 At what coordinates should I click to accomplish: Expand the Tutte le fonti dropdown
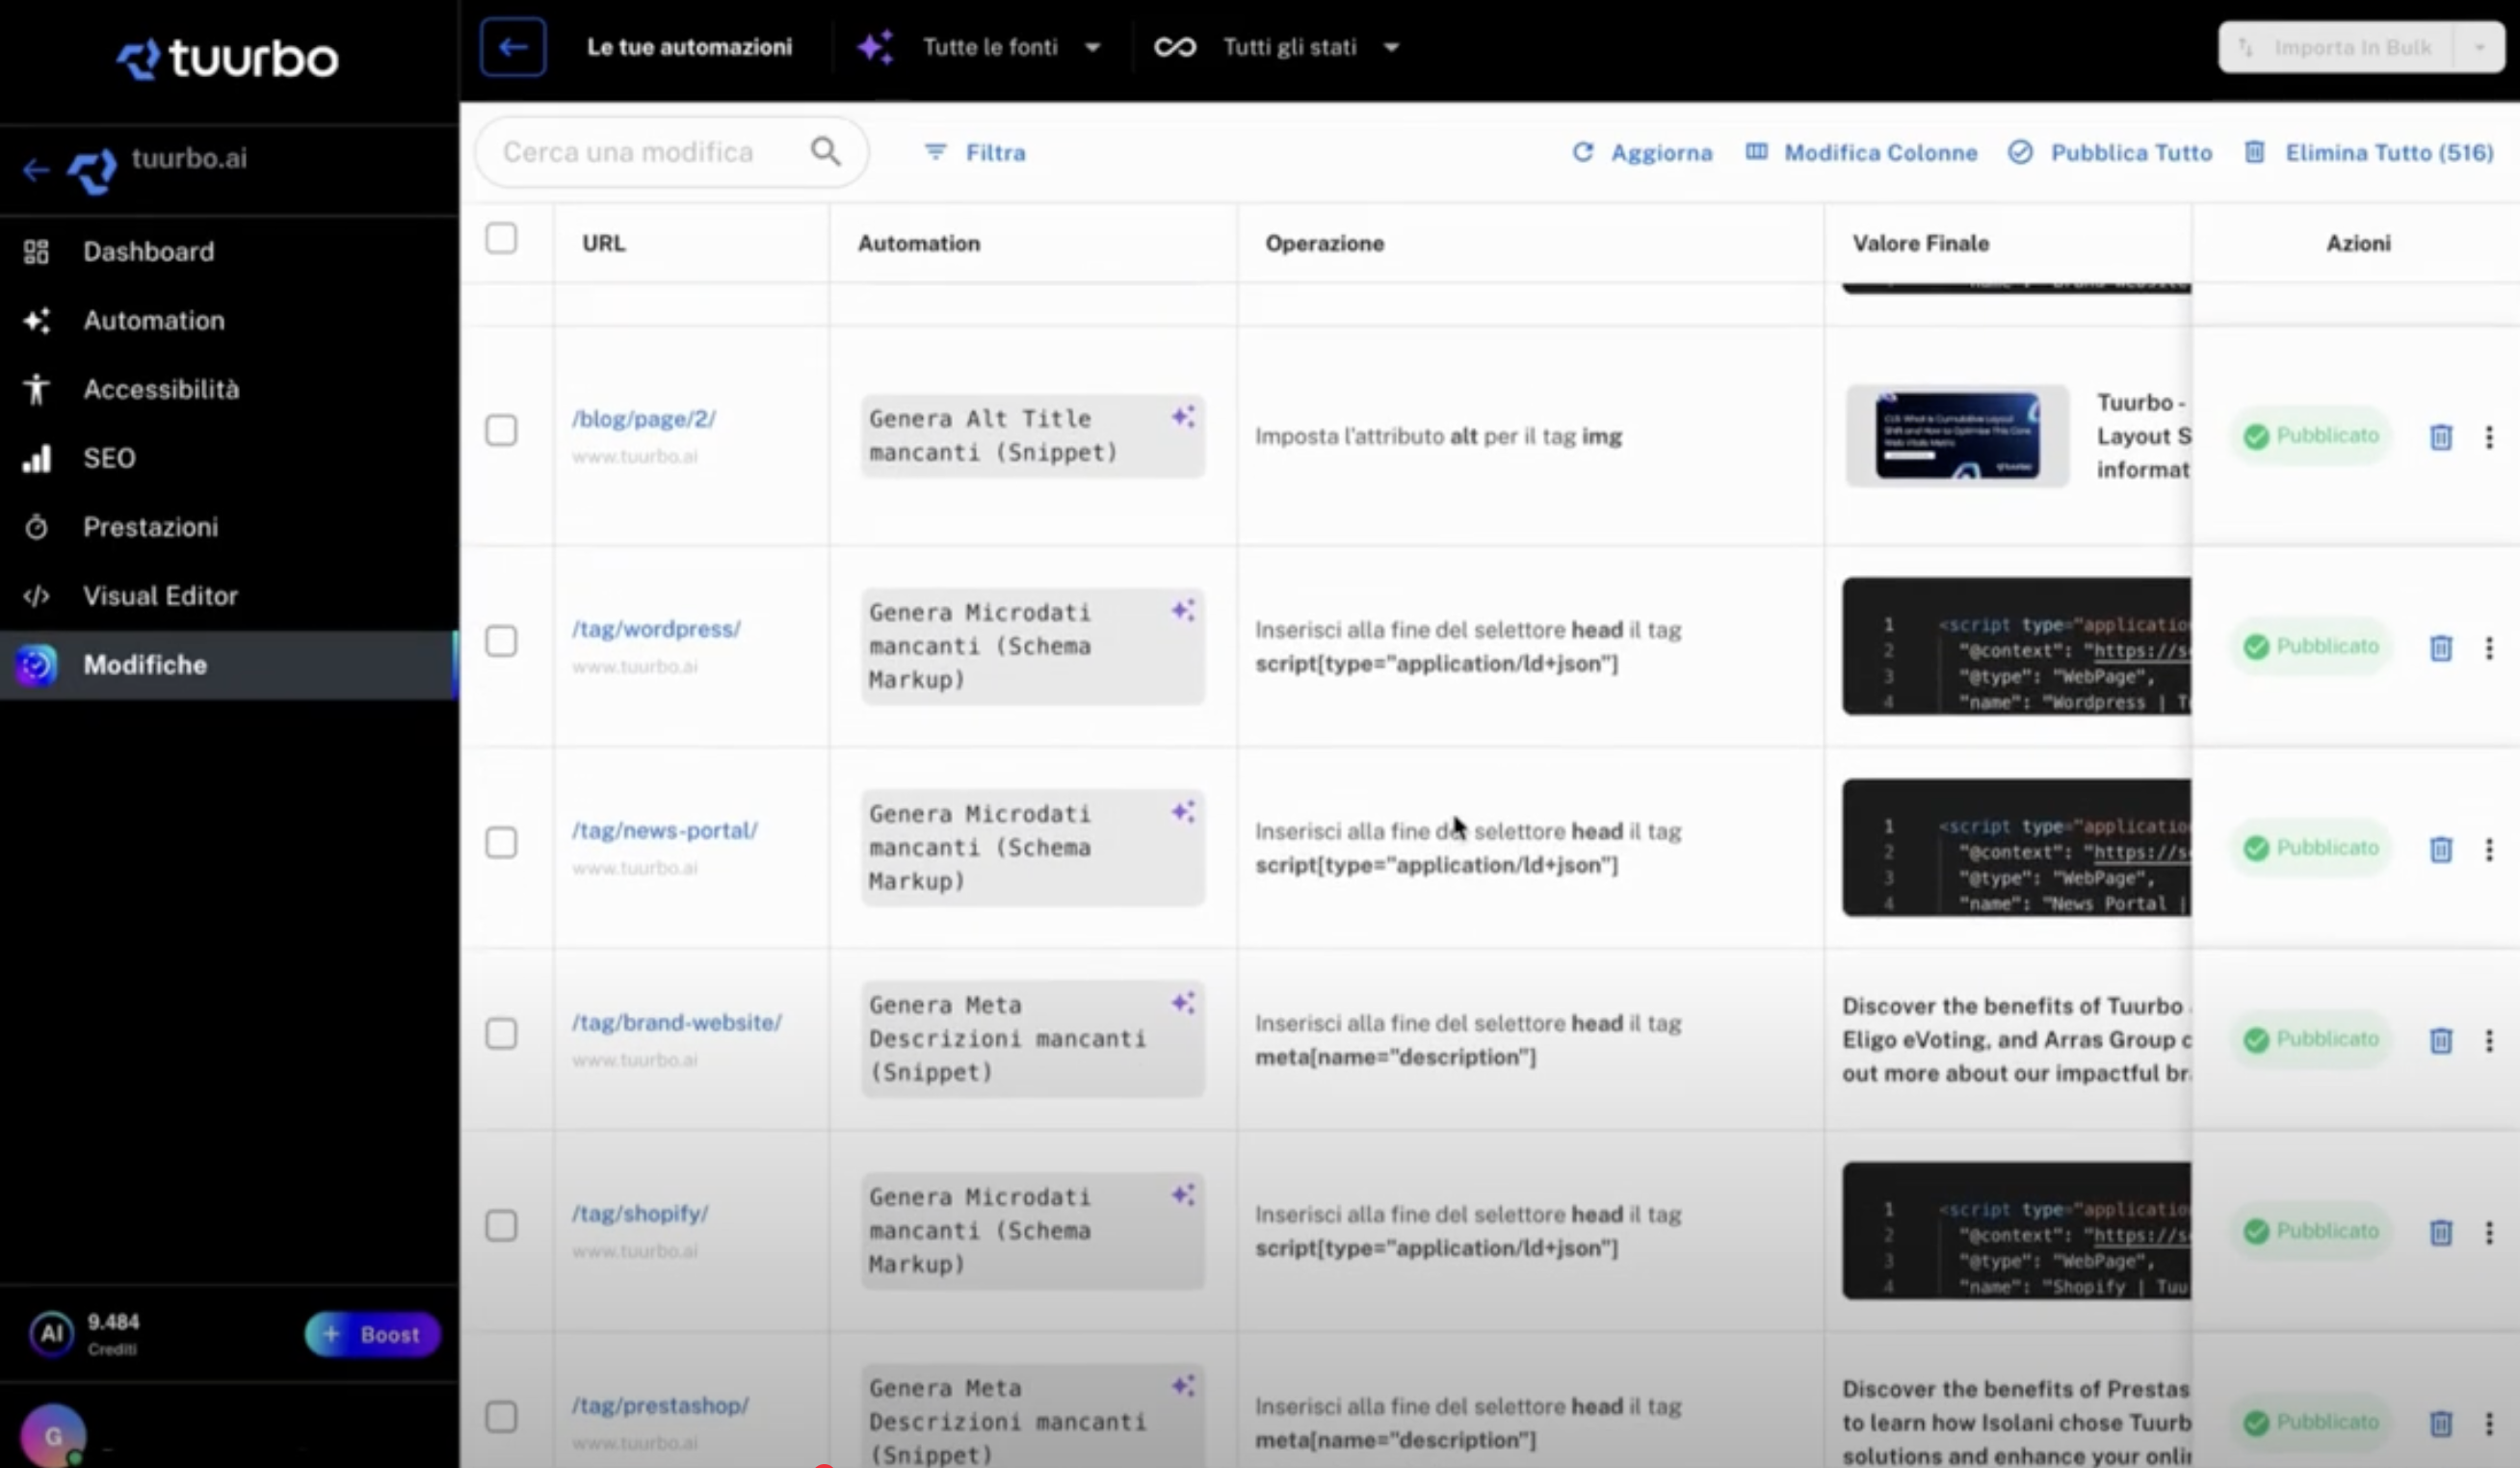click(x=1092, y=47)
